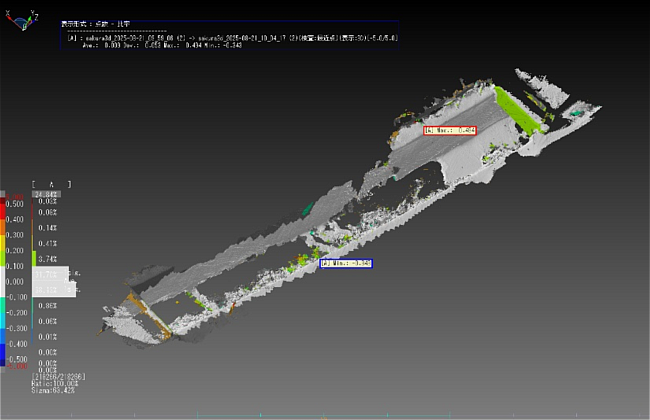
Task: Click the 0.500 scale value label
Action: [17, 202]
